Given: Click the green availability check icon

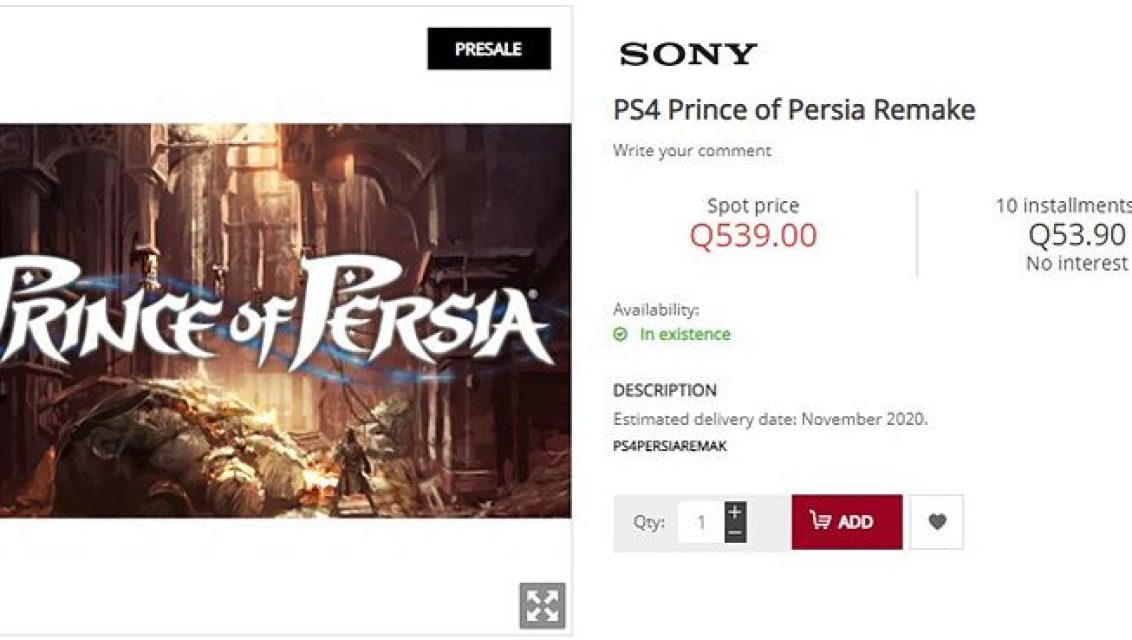Looking at the screenshot, I should 620,334.
